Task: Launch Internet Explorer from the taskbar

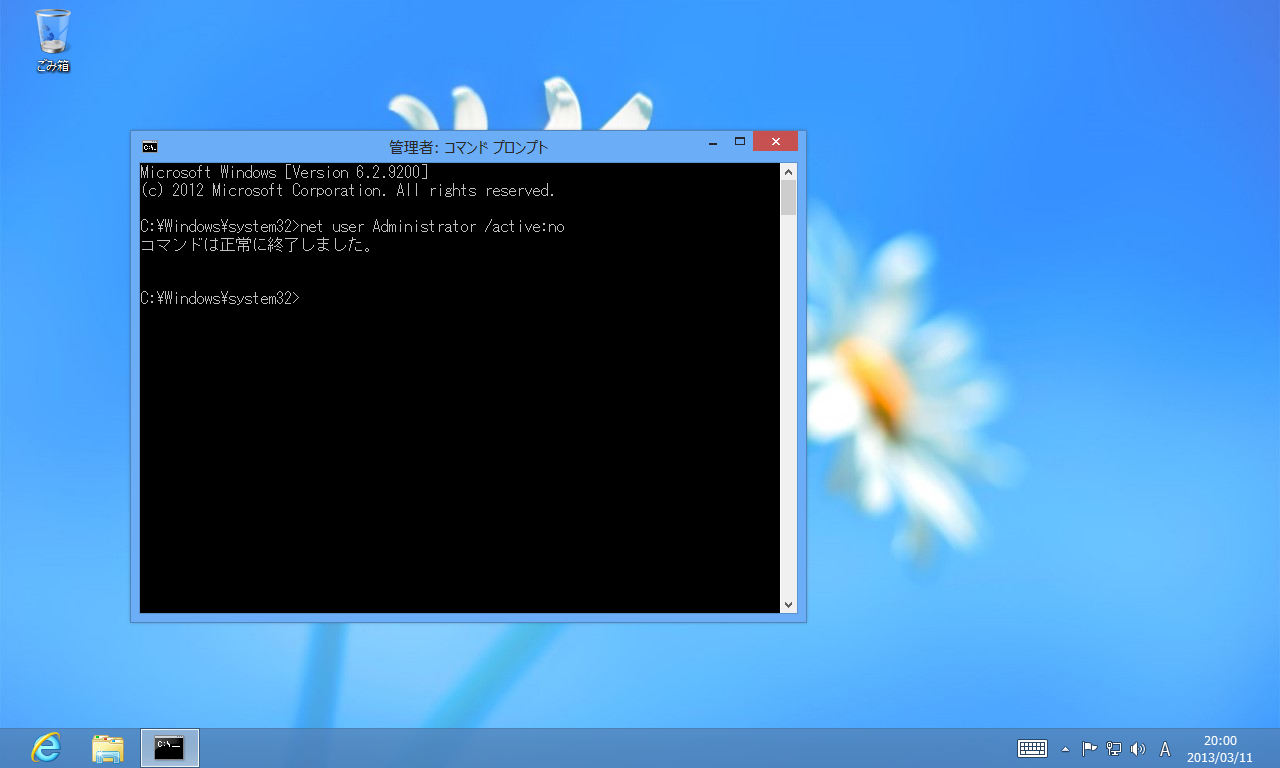Action: (x=46, y=747)
